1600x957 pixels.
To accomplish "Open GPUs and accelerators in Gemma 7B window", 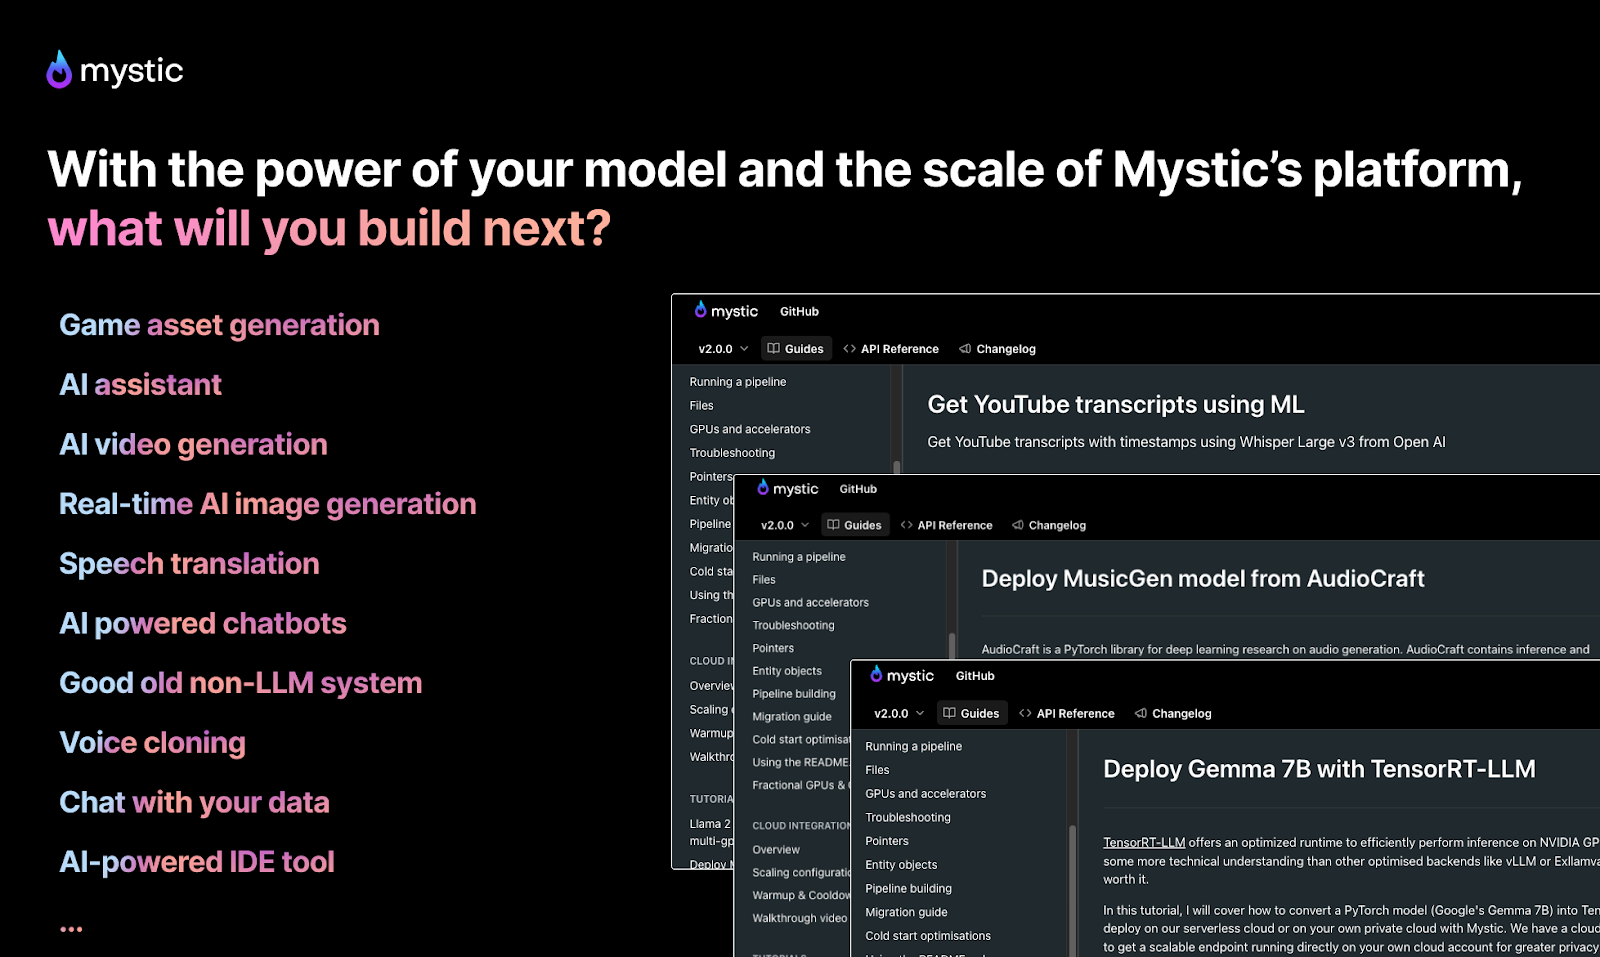I will coord(926,794).
